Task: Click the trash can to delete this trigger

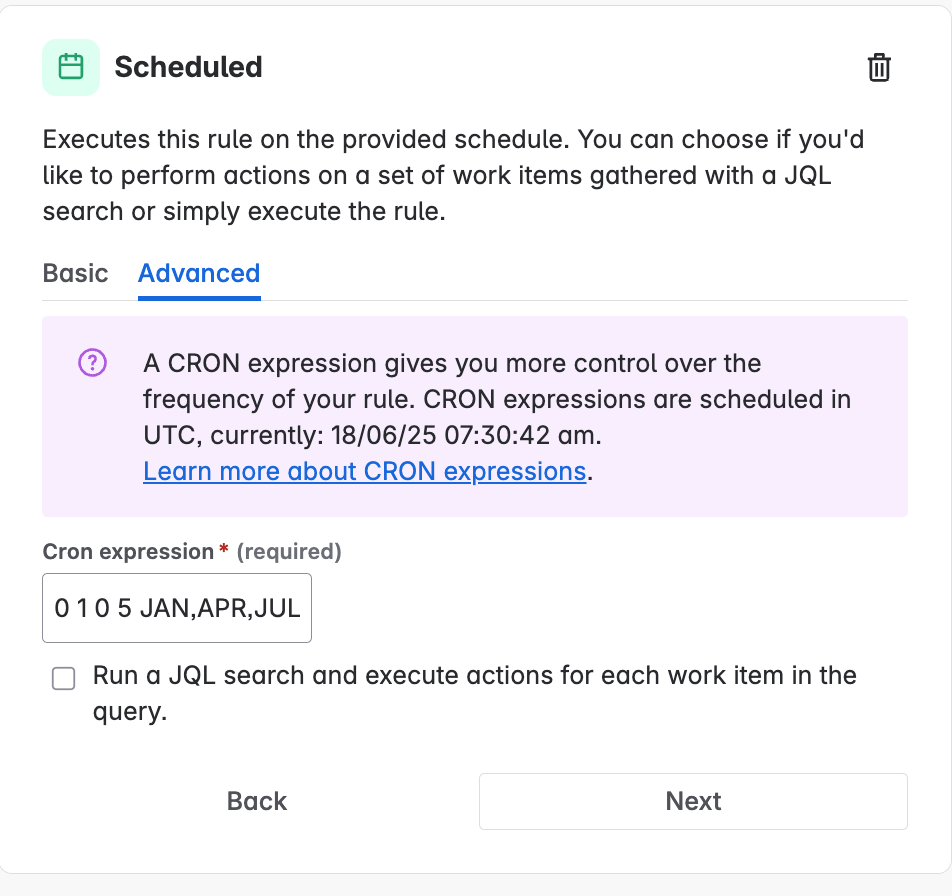Action: [879, 67]
